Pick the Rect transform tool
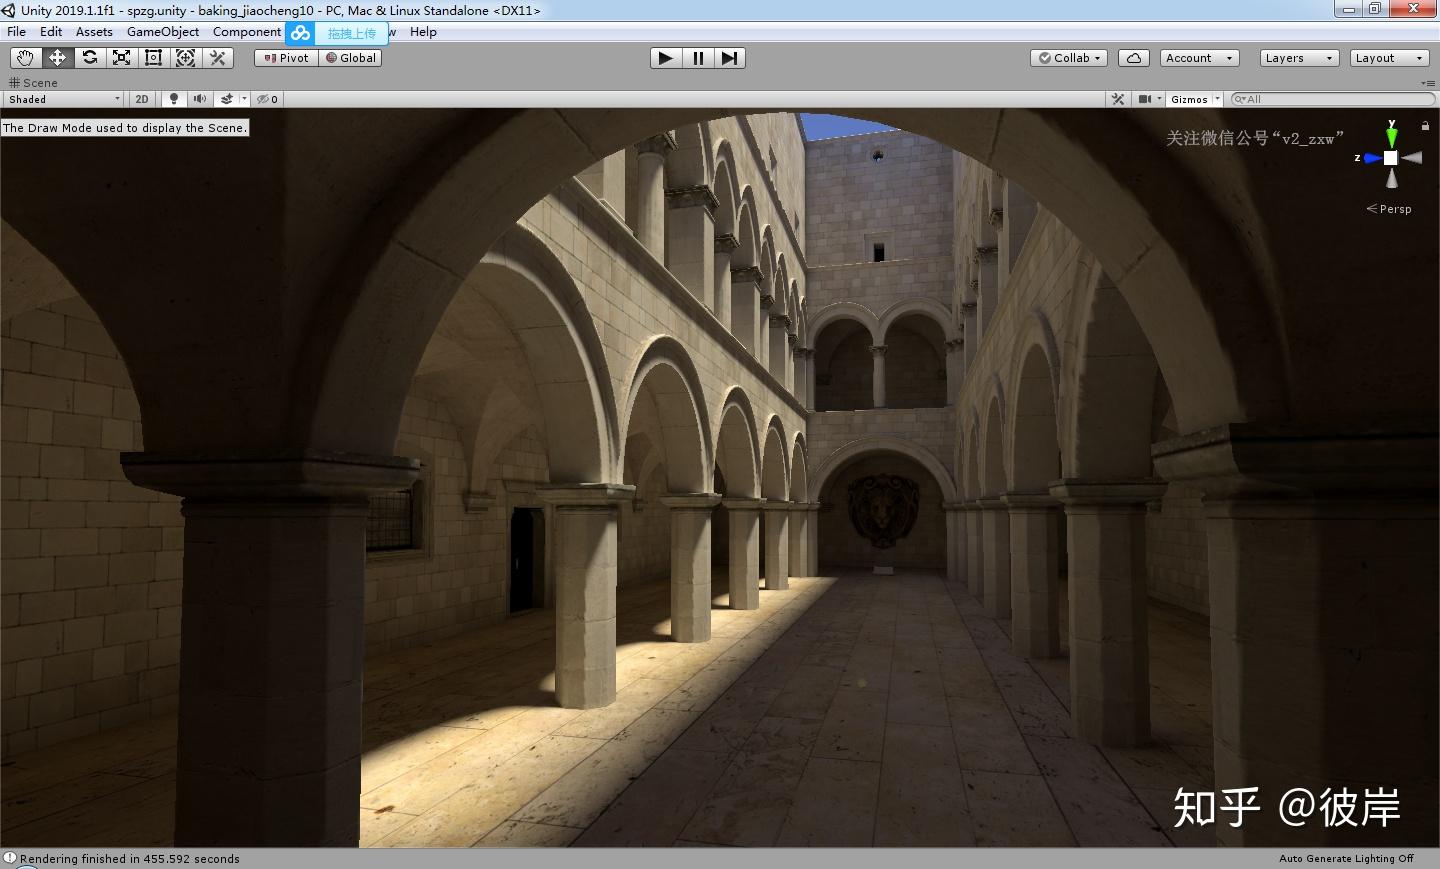Viewport: 1440px width, 869px height. 153,58
